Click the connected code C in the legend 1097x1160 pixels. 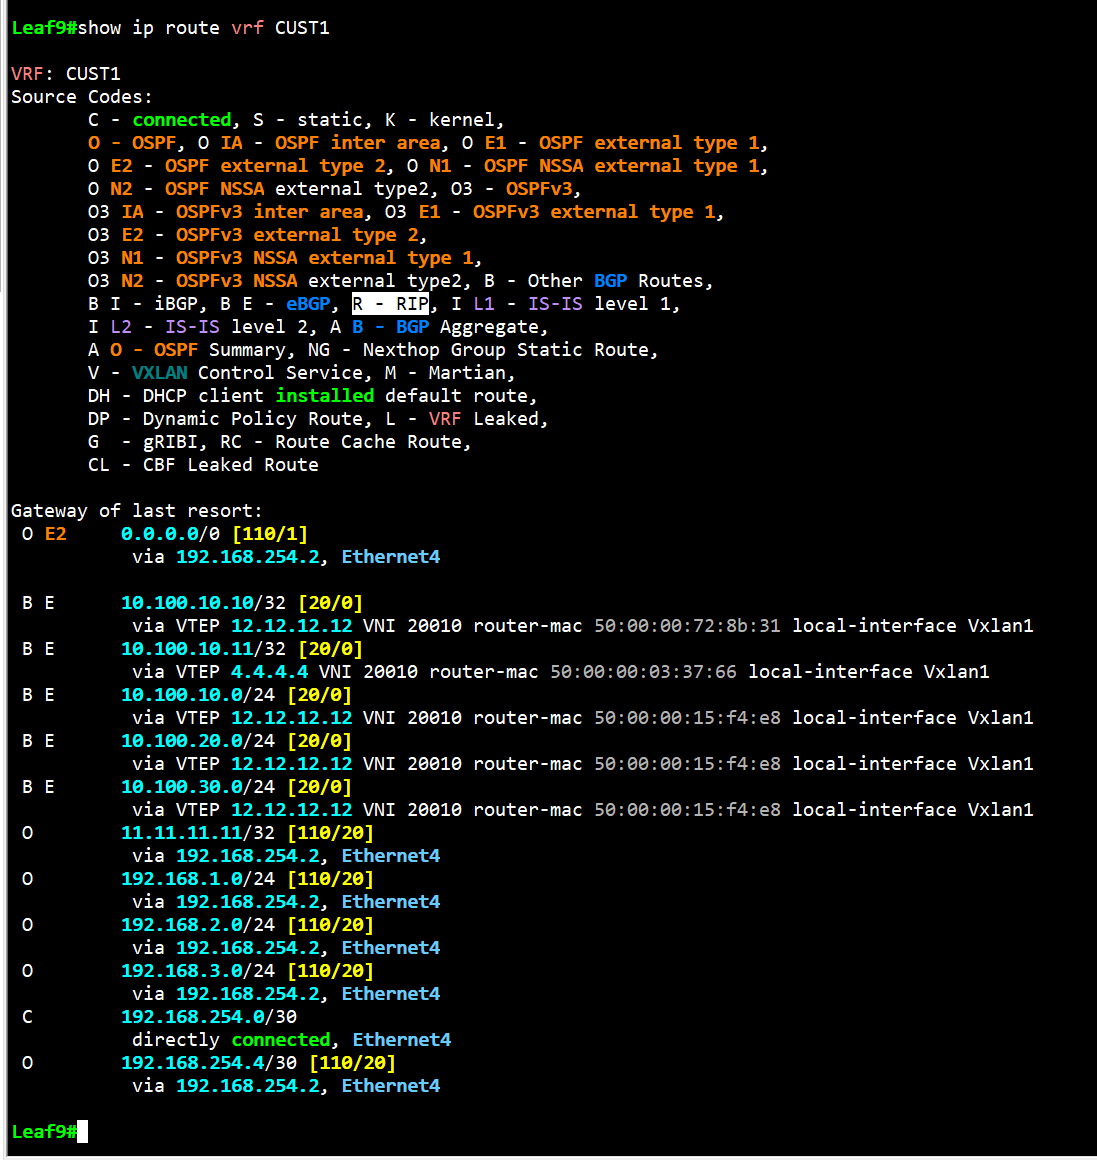(x=92, y=119)
